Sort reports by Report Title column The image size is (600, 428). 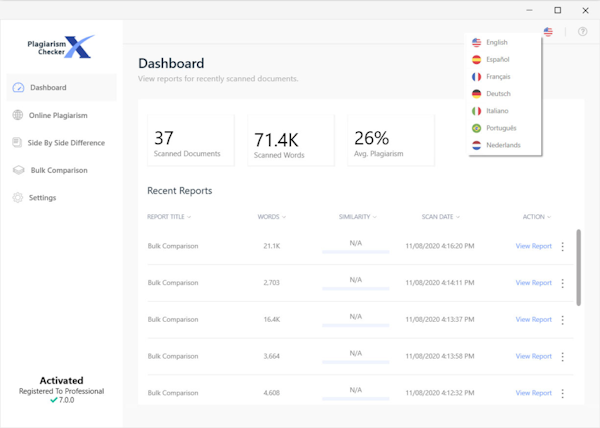pyautogui.click(x=168, y=217)
